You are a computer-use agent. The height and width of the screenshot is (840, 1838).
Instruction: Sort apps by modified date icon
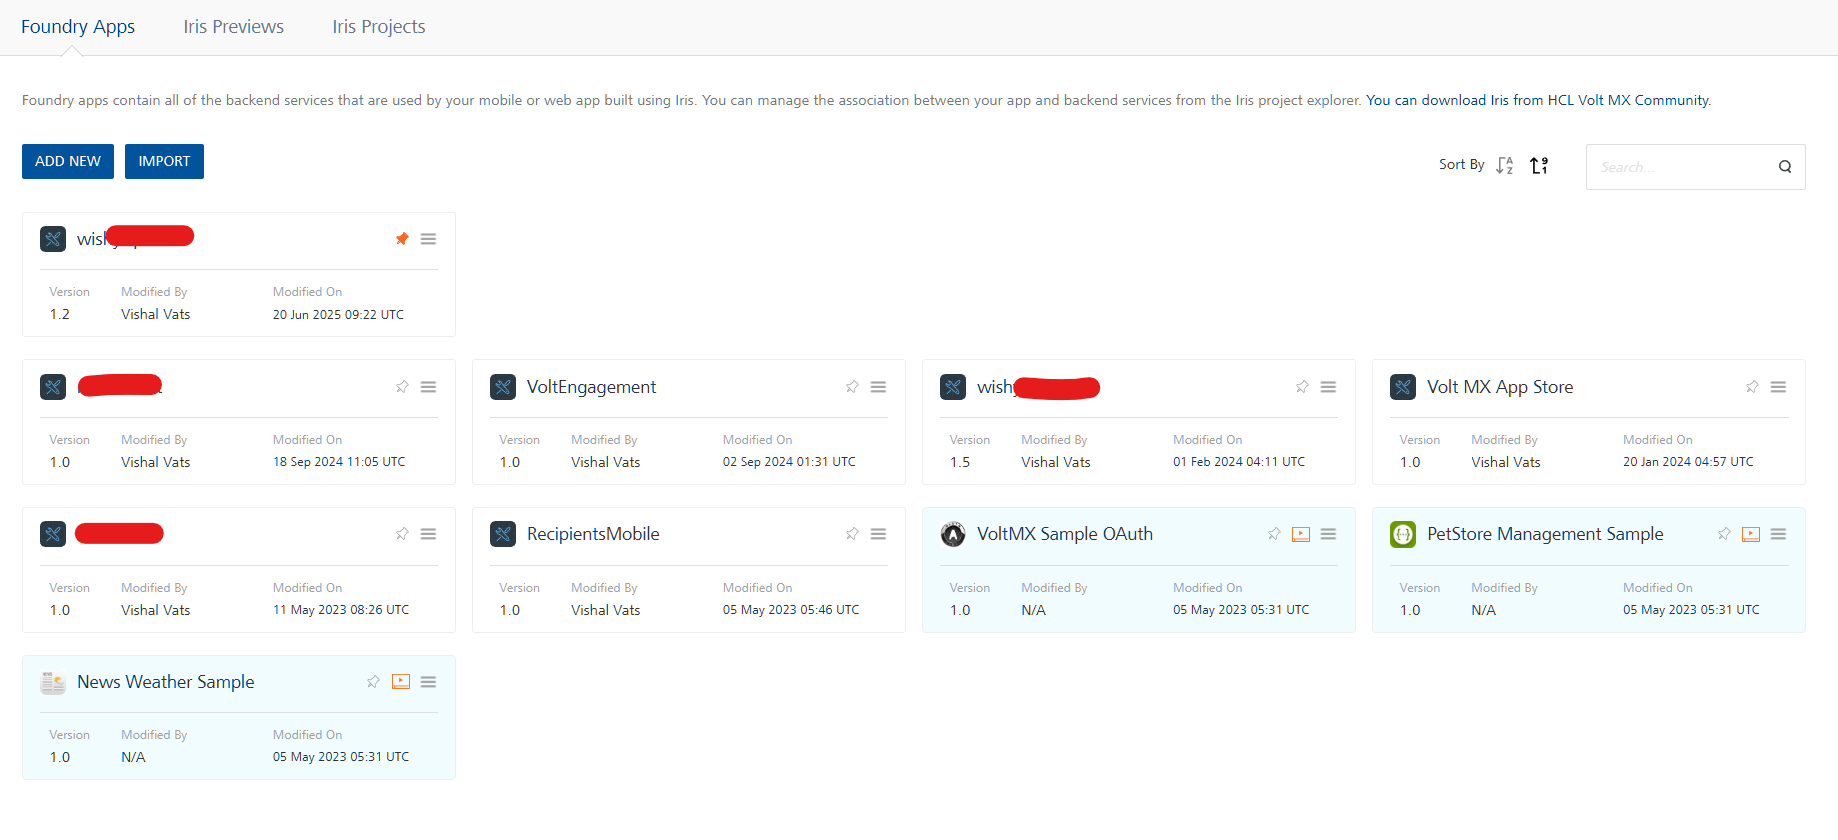(1539, 165)
